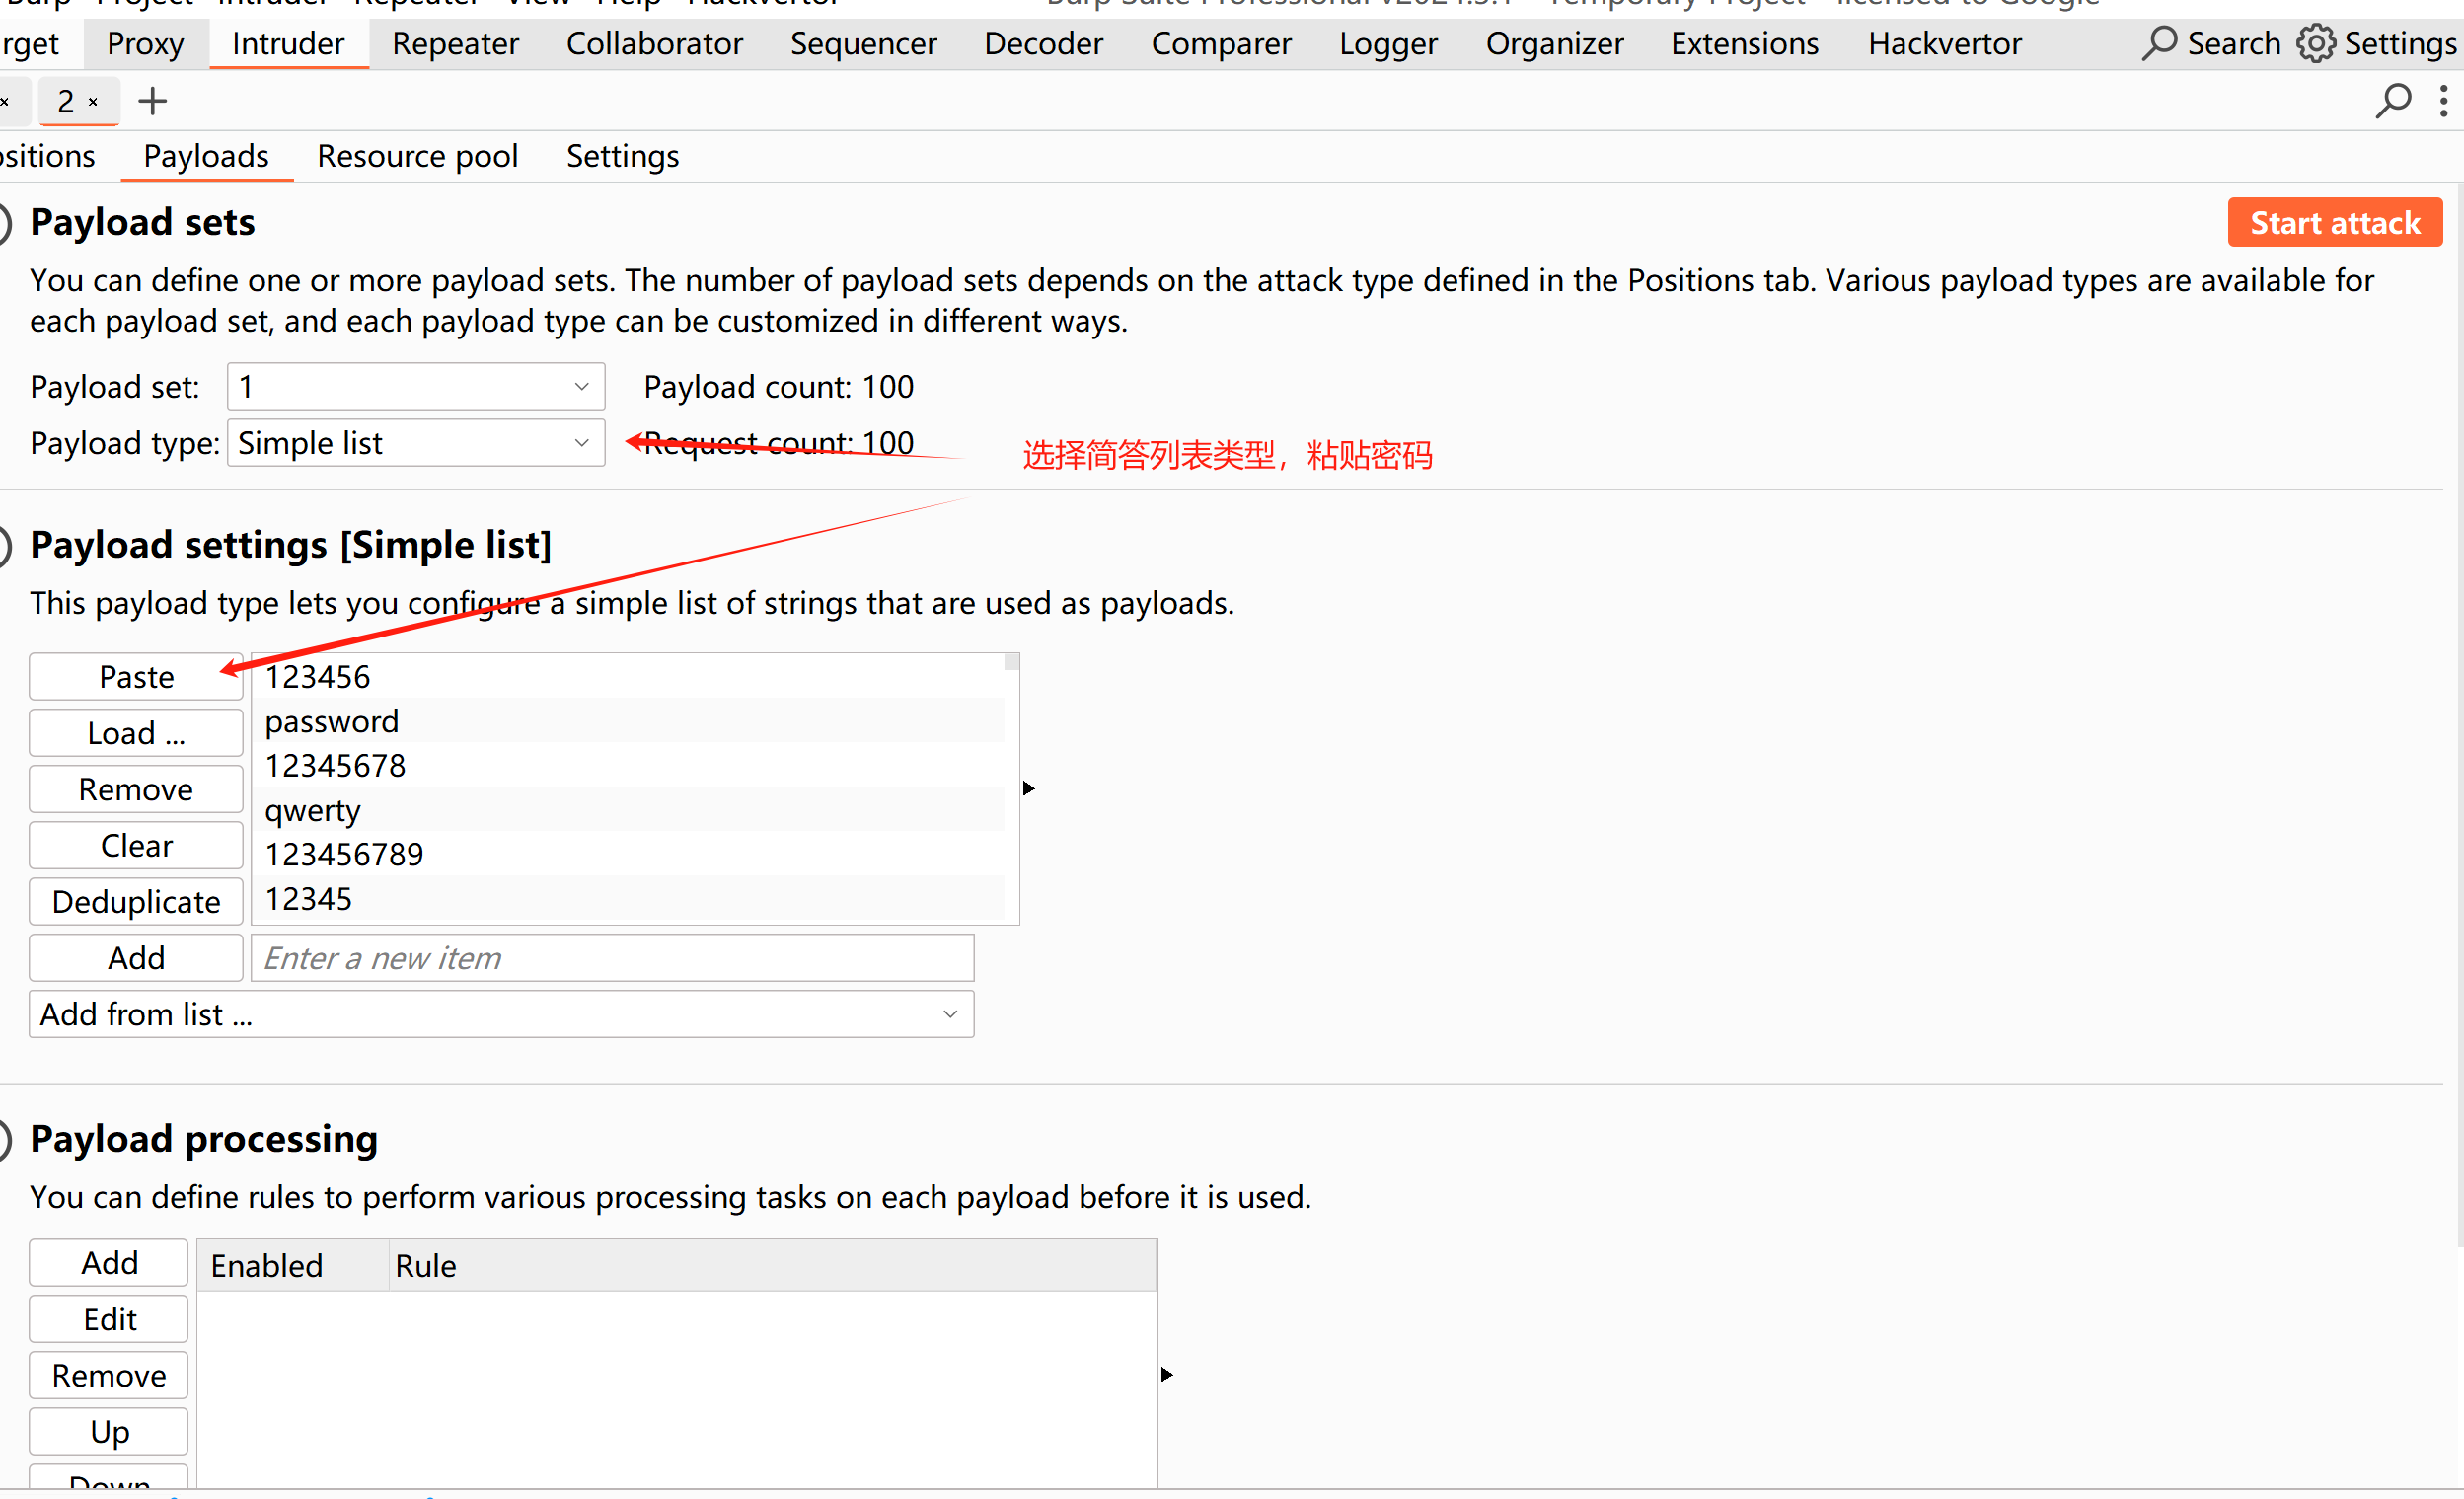Image resolution: width=2464 pixels, height=1499 pixels.
Task: Open the three-dot options menu
Action: tap(2442, 101)
